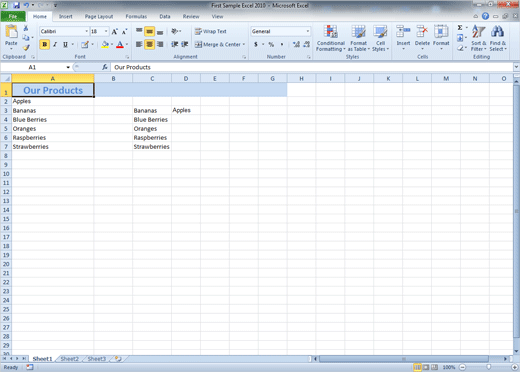Screen dimensions: 520x372
Task: Switch to Insert ribbon tab
Action: coord(66,16)
